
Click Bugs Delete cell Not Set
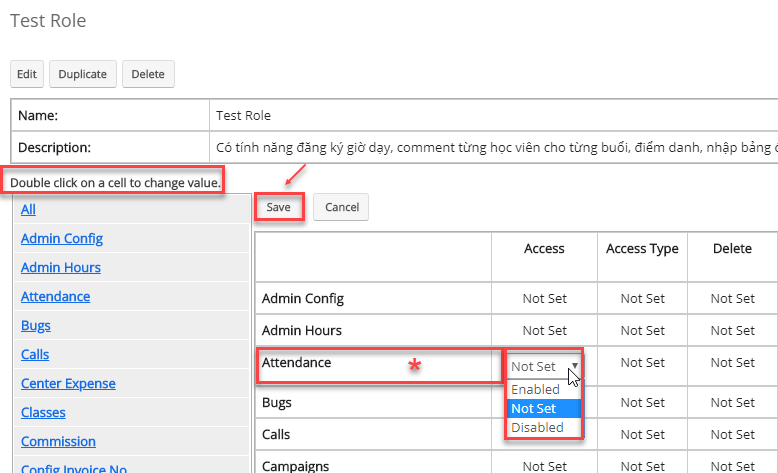[732, 403]
